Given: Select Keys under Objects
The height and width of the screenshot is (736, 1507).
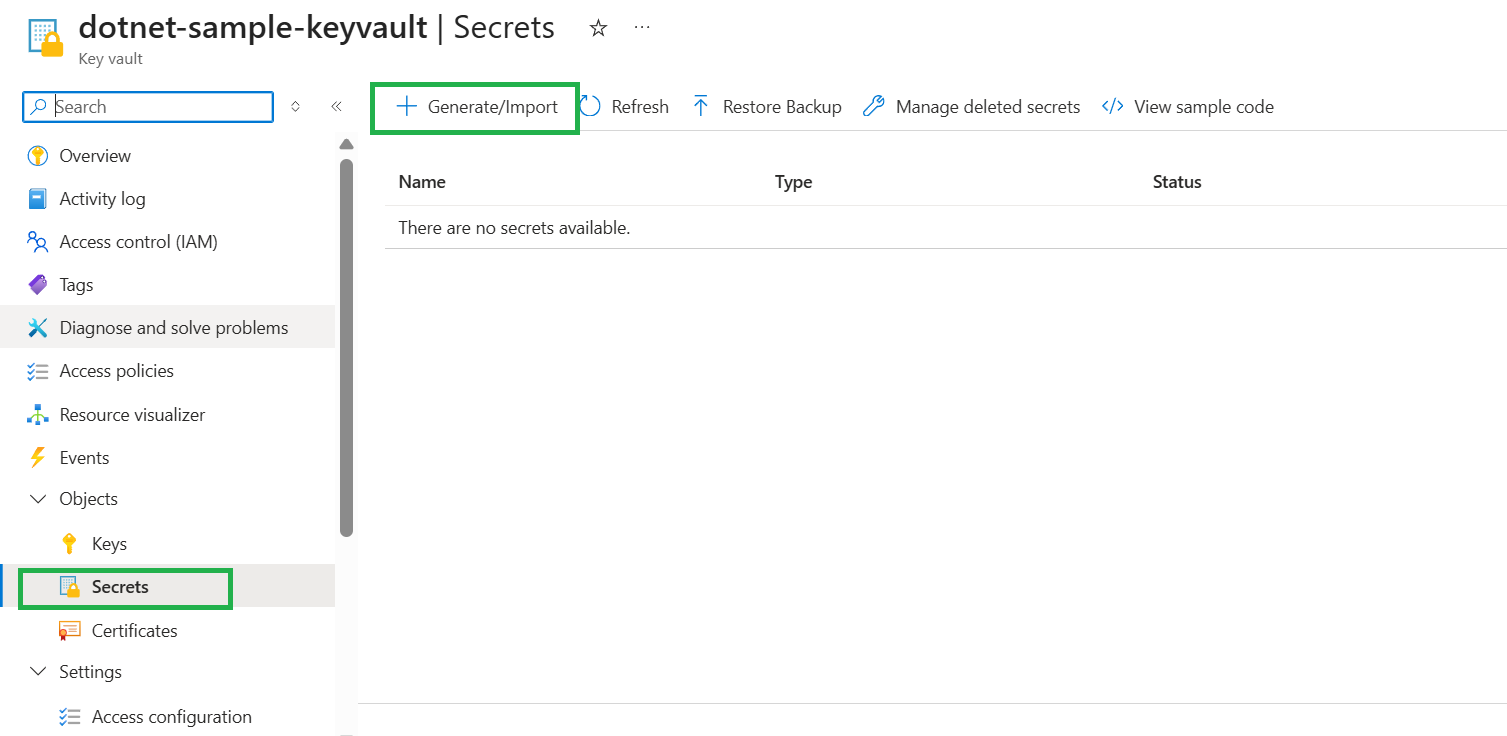Looking at the screenshot, I should coord(109,544).
